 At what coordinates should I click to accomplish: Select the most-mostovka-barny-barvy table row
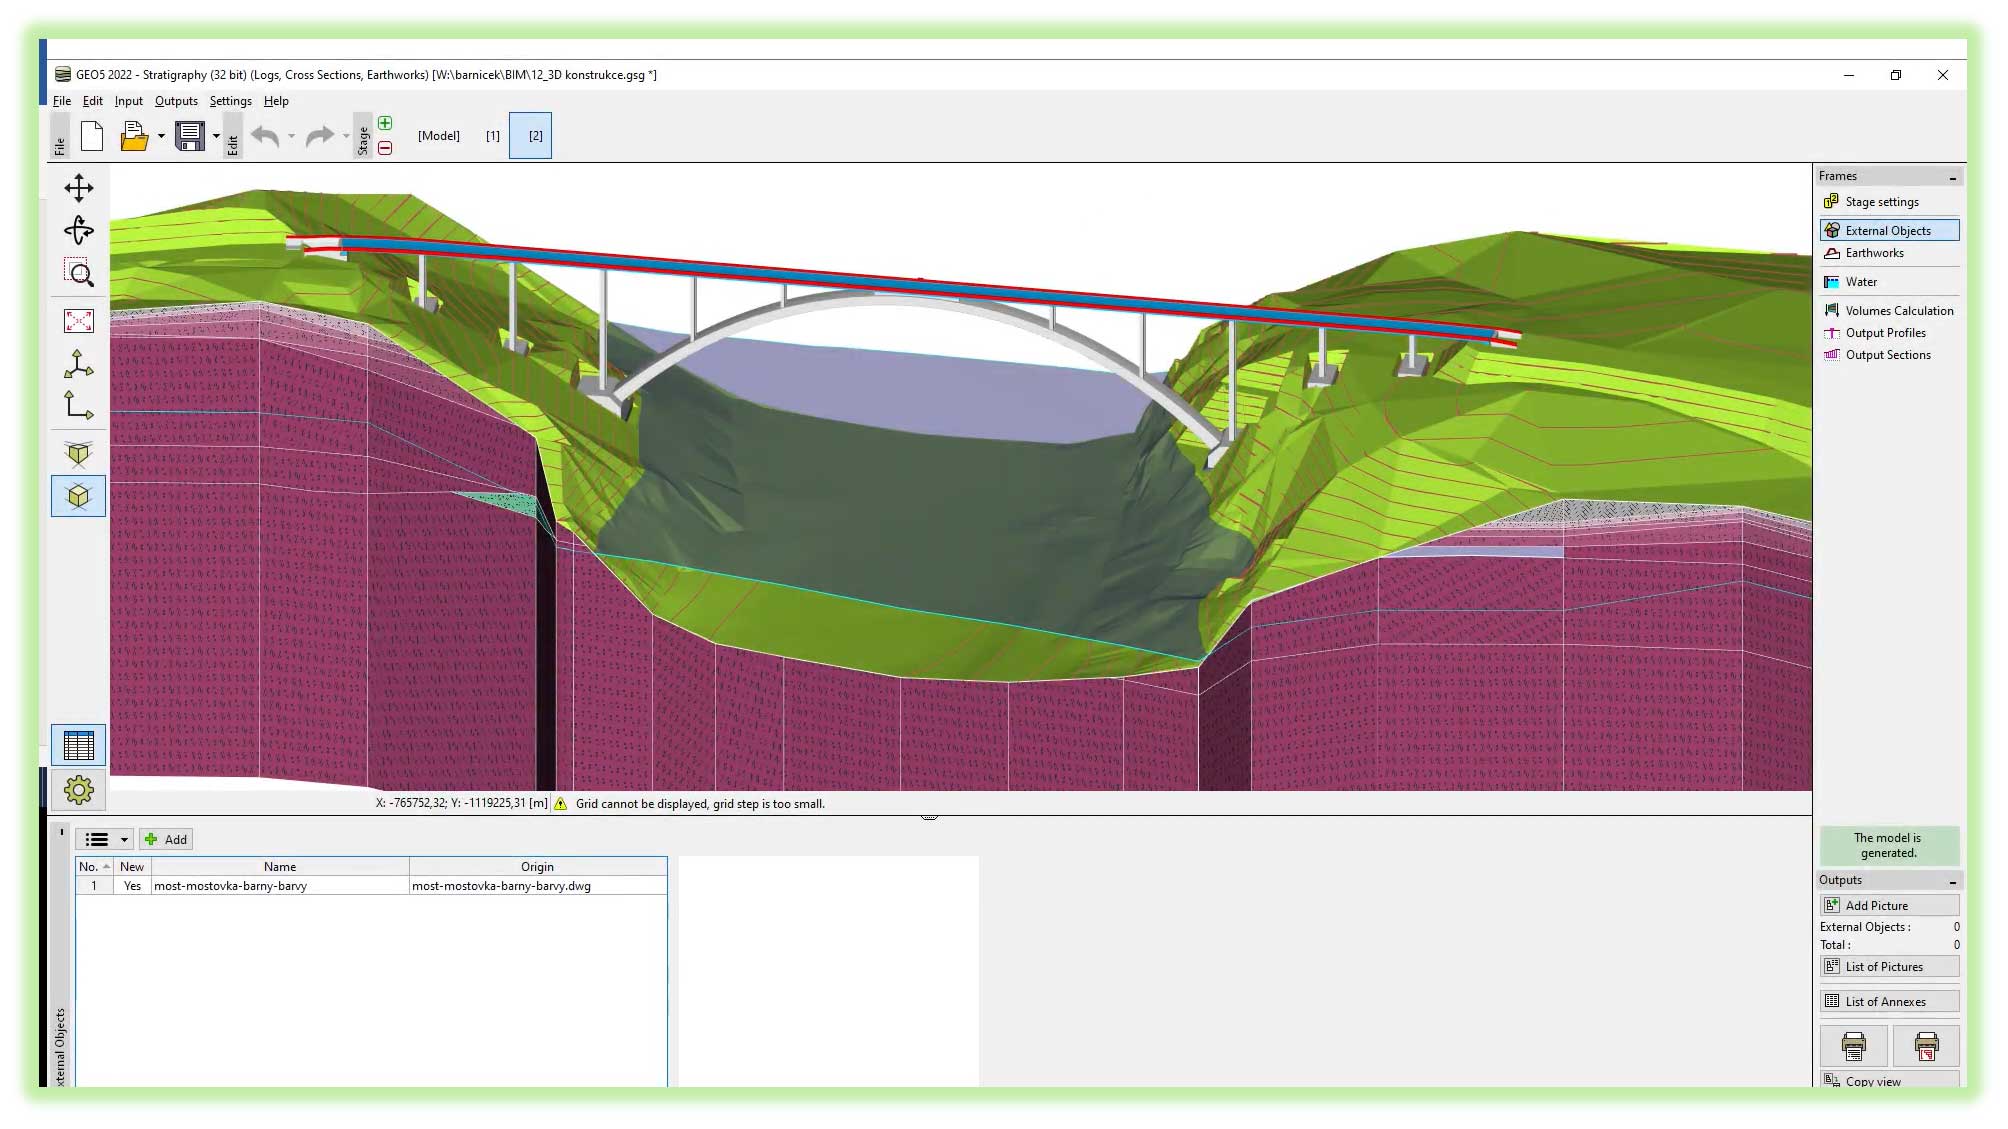click(371, 886)
